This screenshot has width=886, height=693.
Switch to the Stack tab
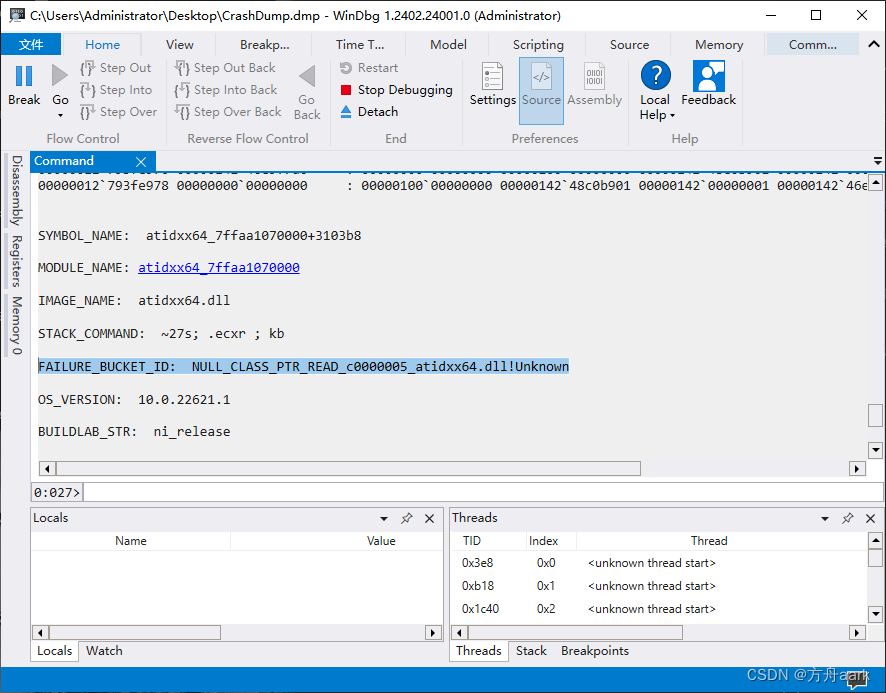531,651
